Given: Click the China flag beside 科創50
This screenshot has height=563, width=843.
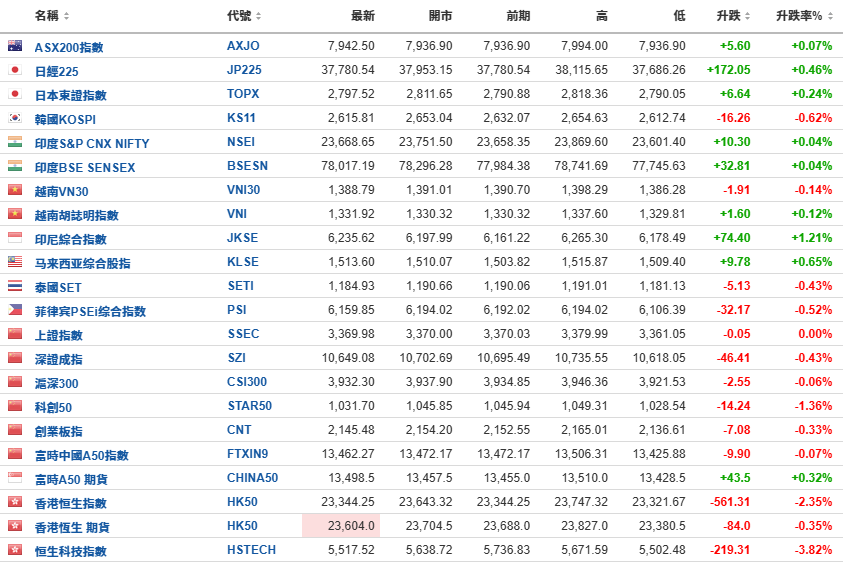Looking at the screenshot, I should pos(15,406).
